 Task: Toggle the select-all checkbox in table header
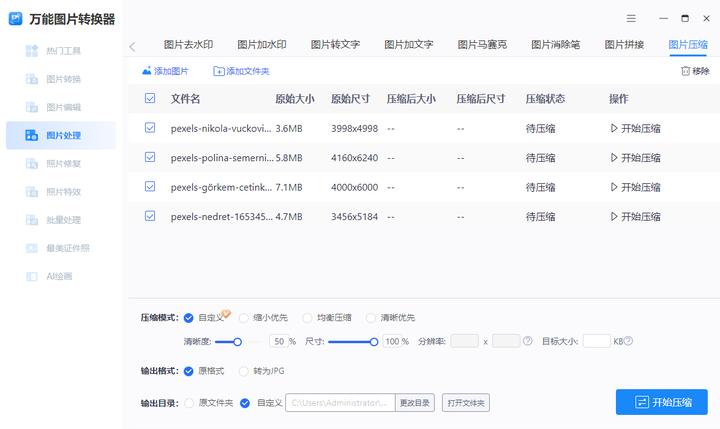point(150,98)
